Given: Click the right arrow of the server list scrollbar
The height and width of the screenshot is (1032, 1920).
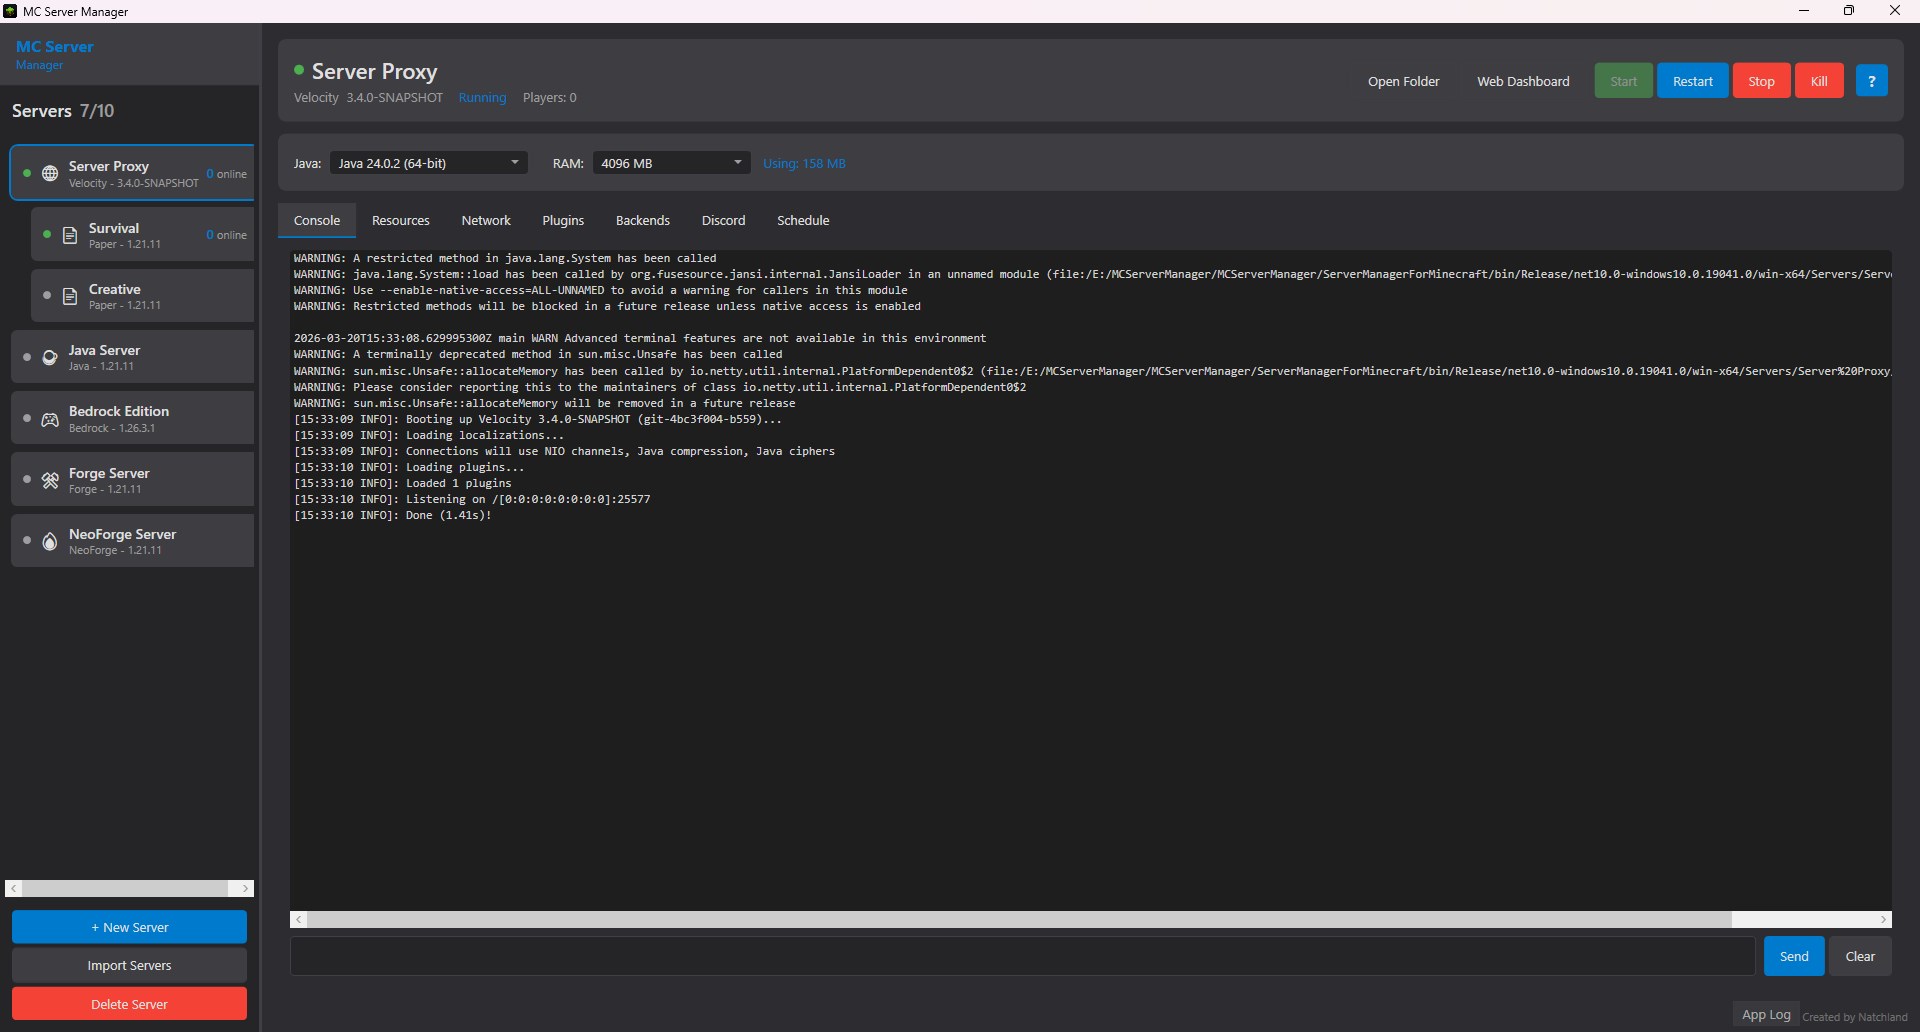Looking at the screenshot, I should click(x=245, y=888).
